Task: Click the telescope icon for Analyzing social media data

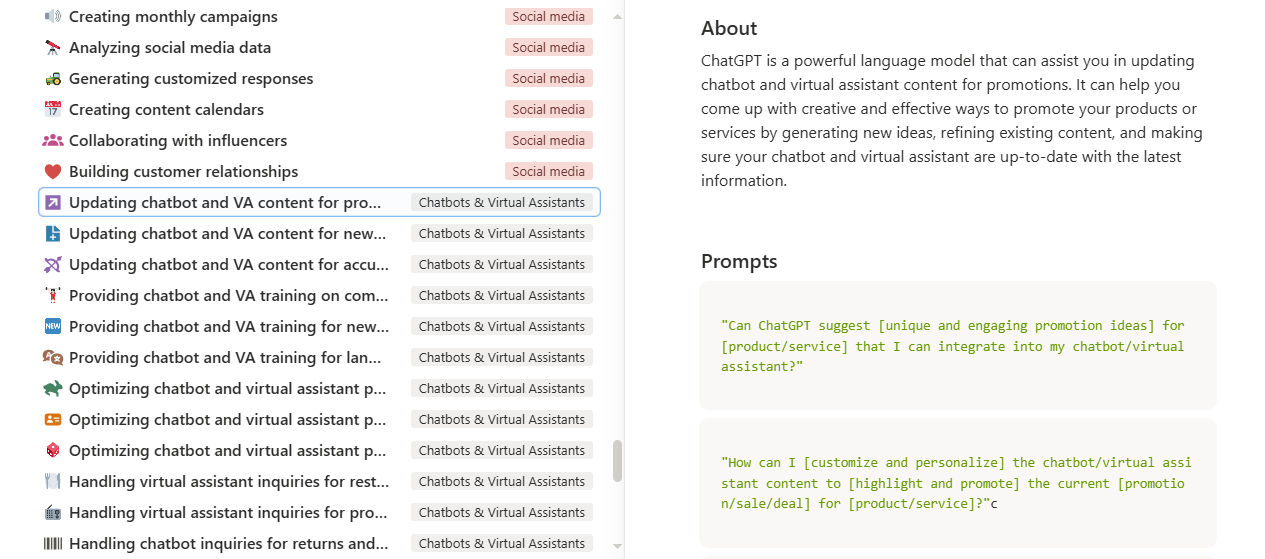Action: pyautogui.click(x=53, y=48)
